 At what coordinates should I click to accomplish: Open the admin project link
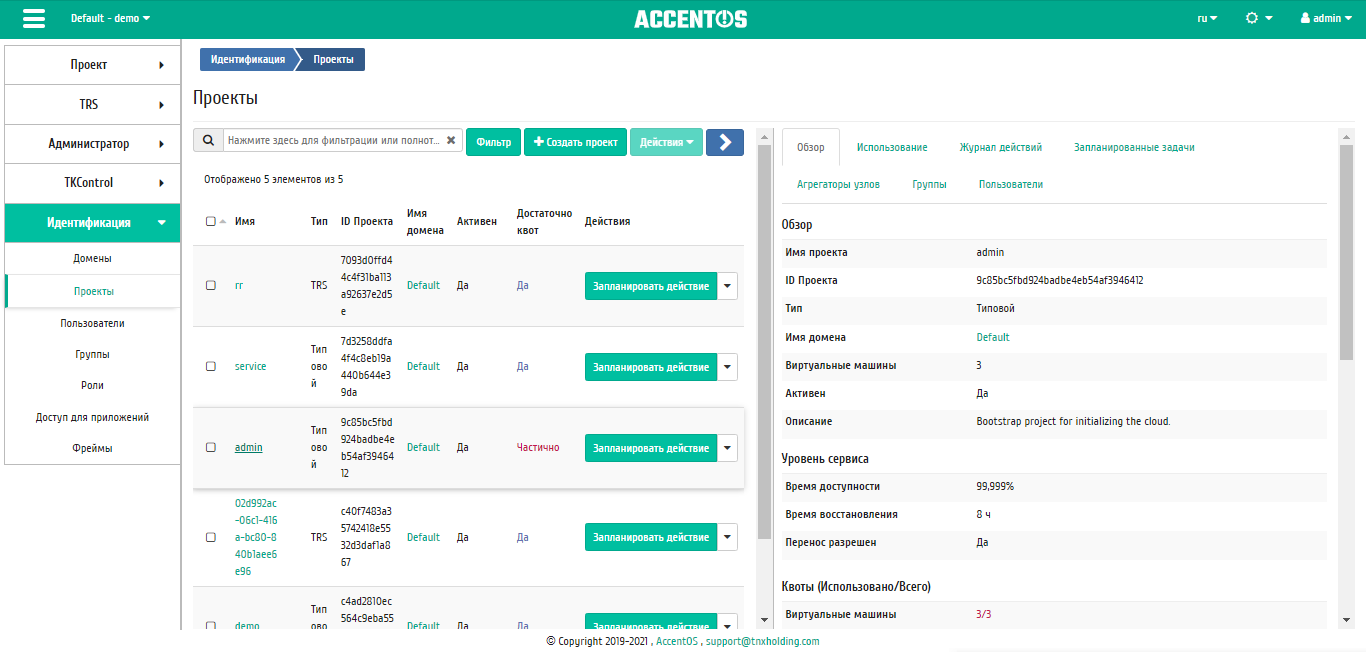tap(248, 447)
